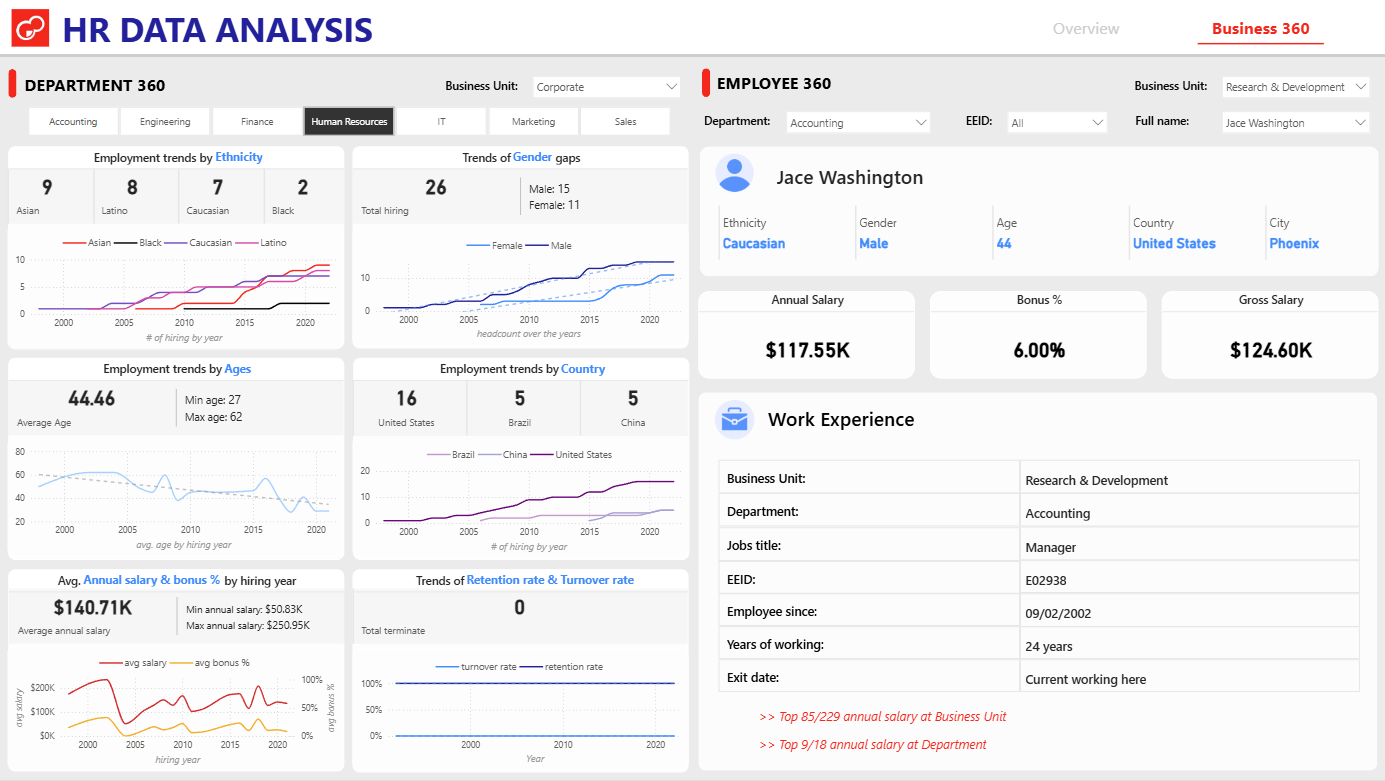
Task: Click the red marker beside DEPARTMENT 360
Action: [12, 84]
